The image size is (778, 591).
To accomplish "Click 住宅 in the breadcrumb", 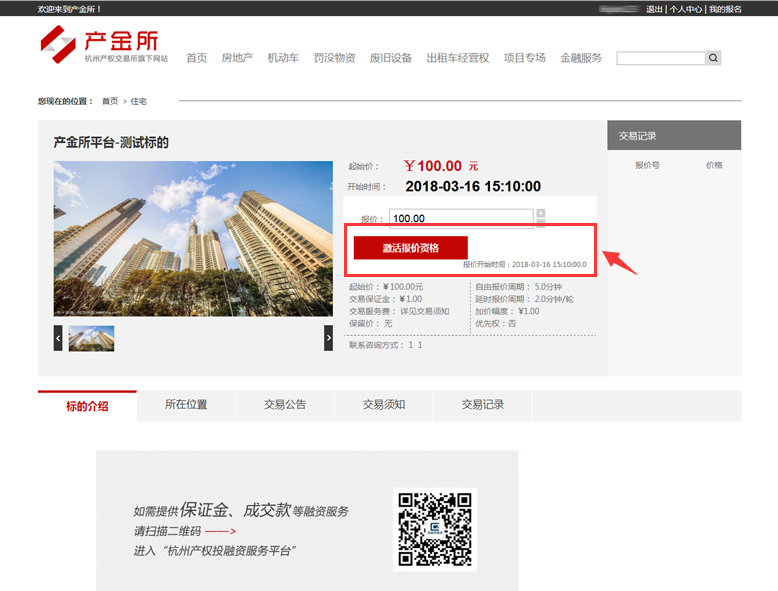I will pyautogui.click(x=138, y=101).
